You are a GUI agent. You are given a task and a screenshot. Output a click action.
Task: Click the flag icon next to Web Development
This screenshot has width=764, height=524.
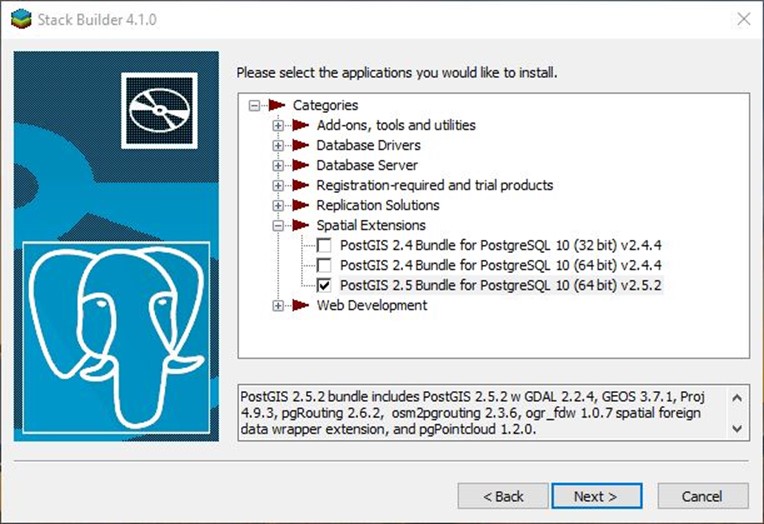301,306
